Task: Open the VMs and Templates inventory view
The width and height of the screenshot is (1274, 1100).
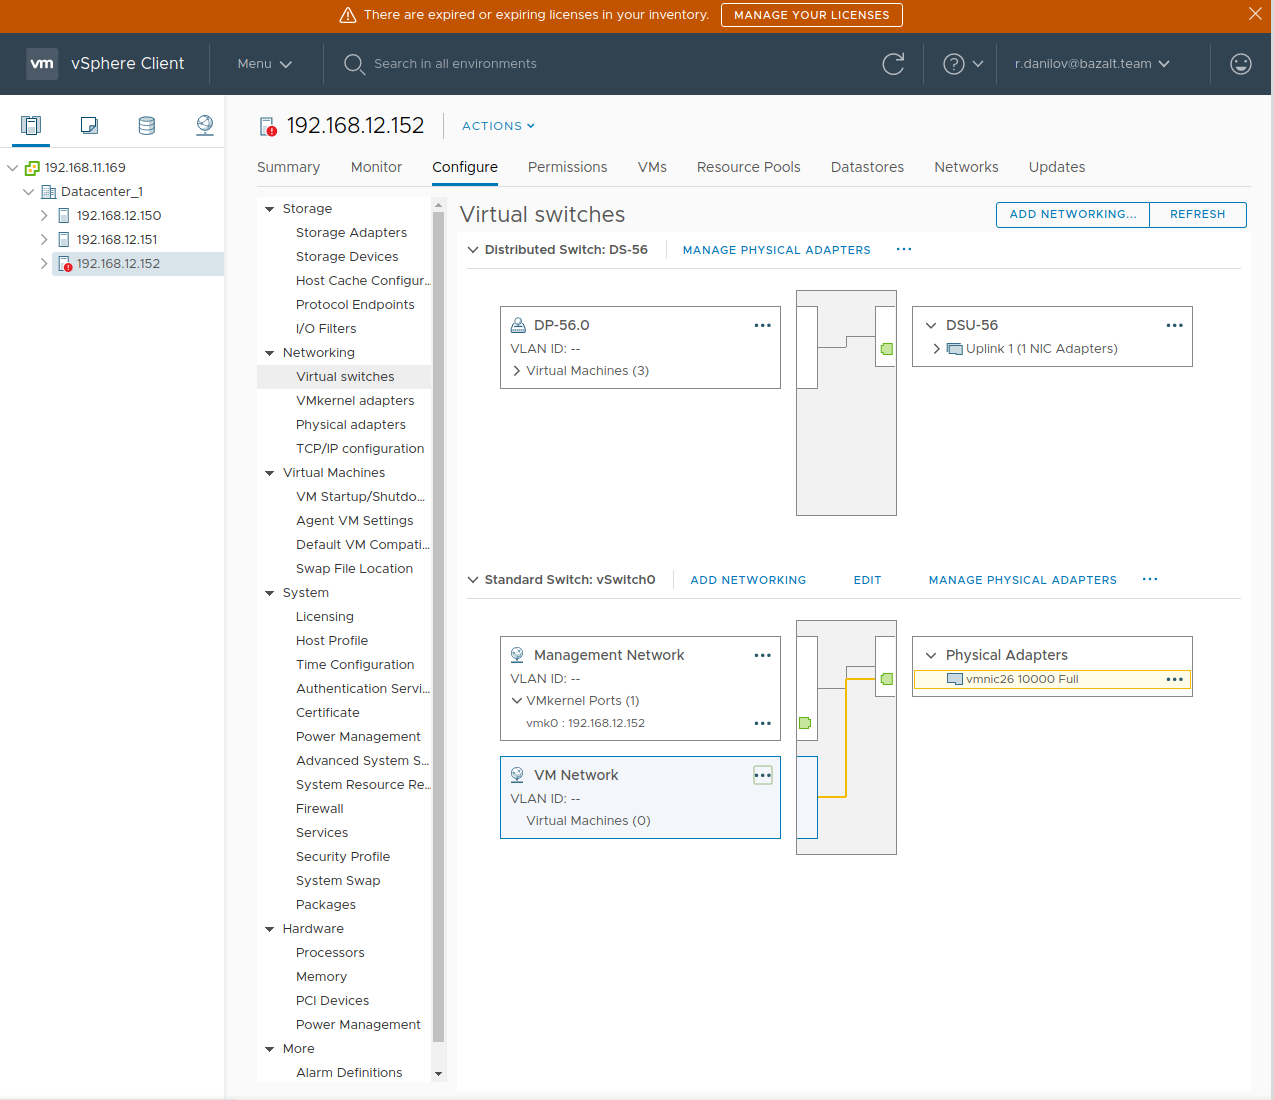Action: (89, 125)
